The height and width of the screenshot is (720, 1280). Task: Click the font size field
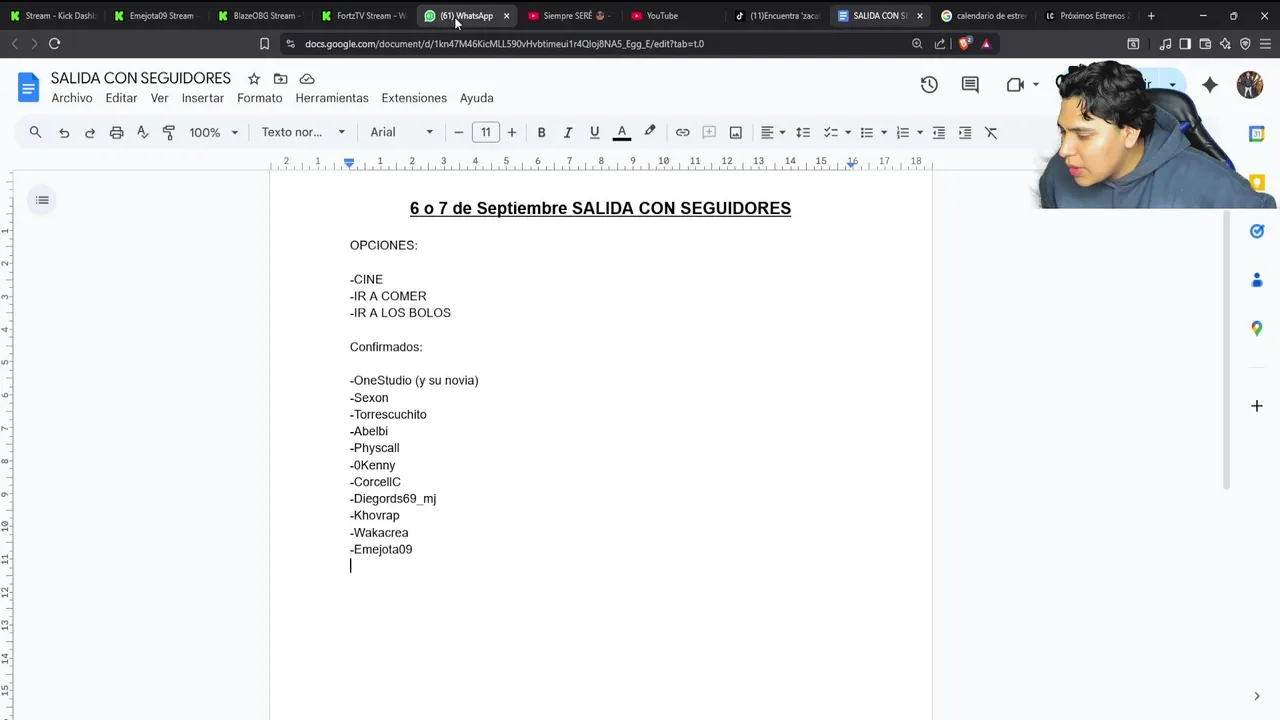click(x=485, y=132)
